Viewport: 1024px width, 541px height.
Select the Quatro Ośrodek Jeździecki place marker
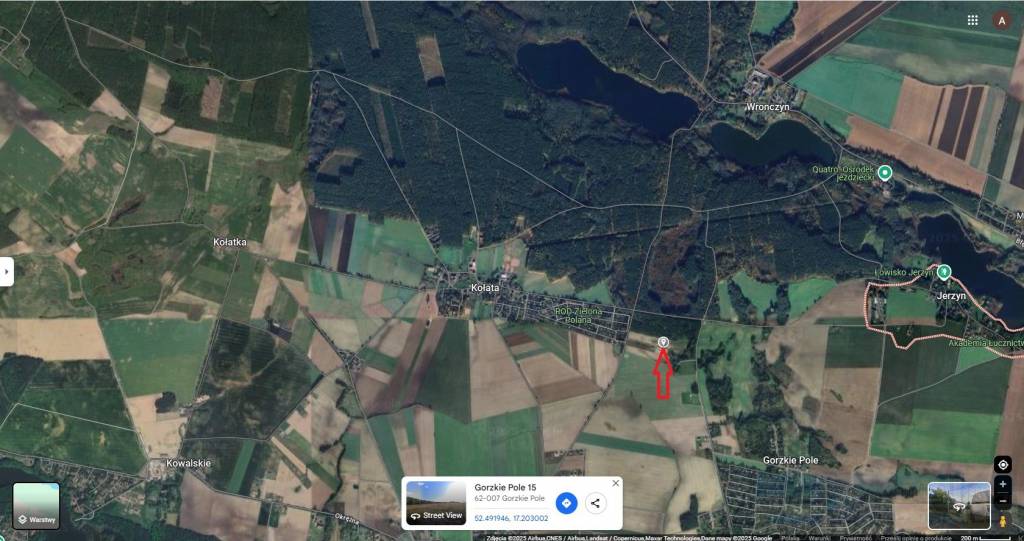(x=885, y=172)
